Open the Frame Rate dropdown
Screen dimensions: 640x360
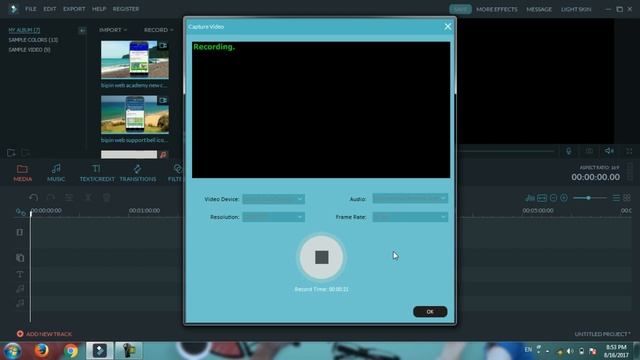pos(410,217)
